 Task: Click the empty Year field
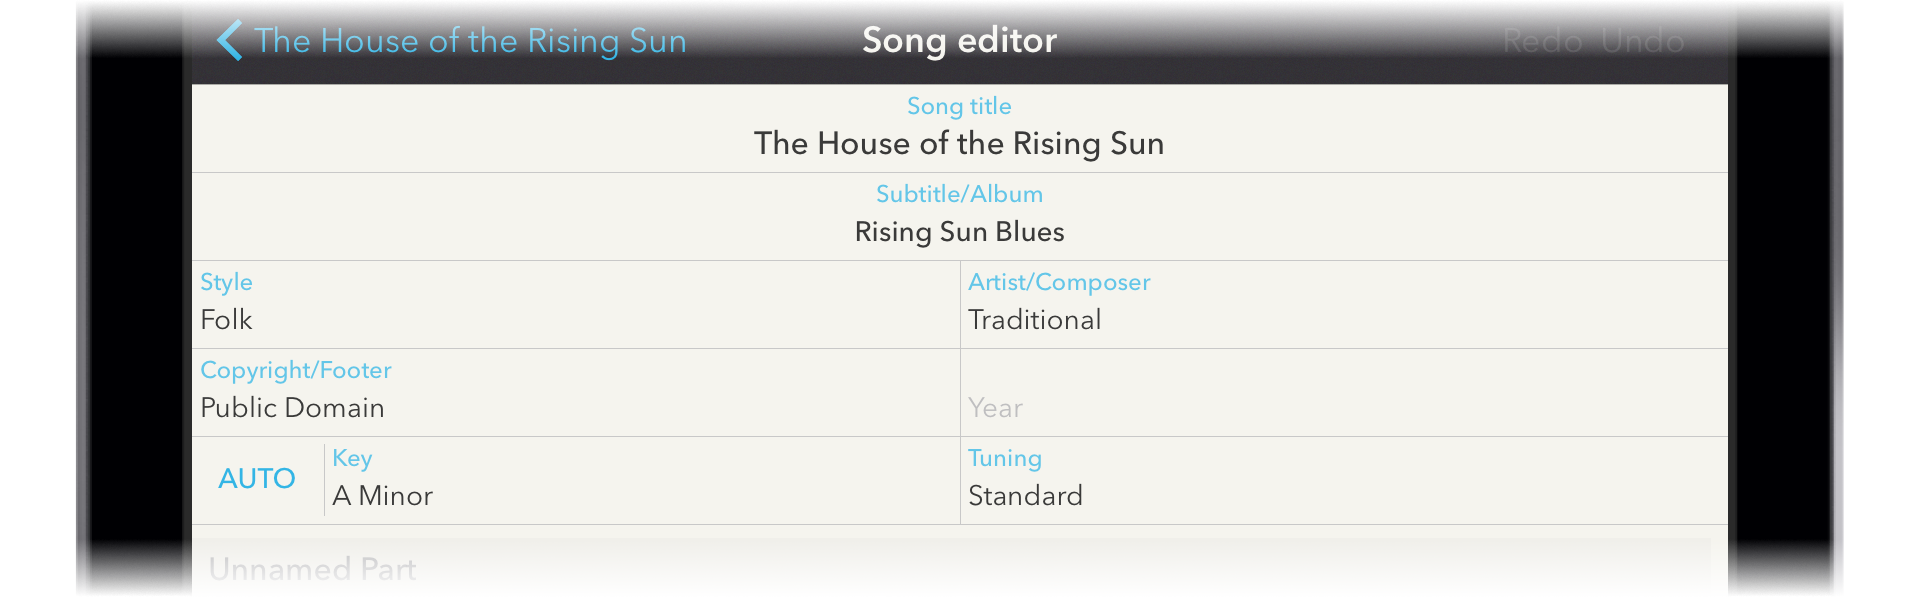(995, 408)
